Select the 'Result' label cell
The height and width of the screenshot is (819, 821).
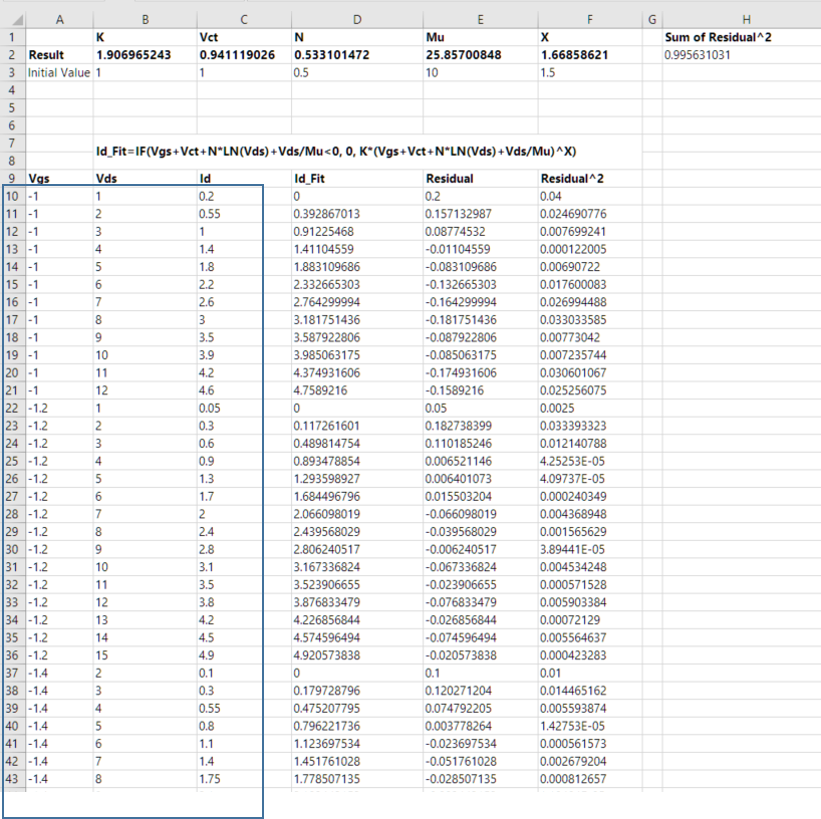point(60,55)
